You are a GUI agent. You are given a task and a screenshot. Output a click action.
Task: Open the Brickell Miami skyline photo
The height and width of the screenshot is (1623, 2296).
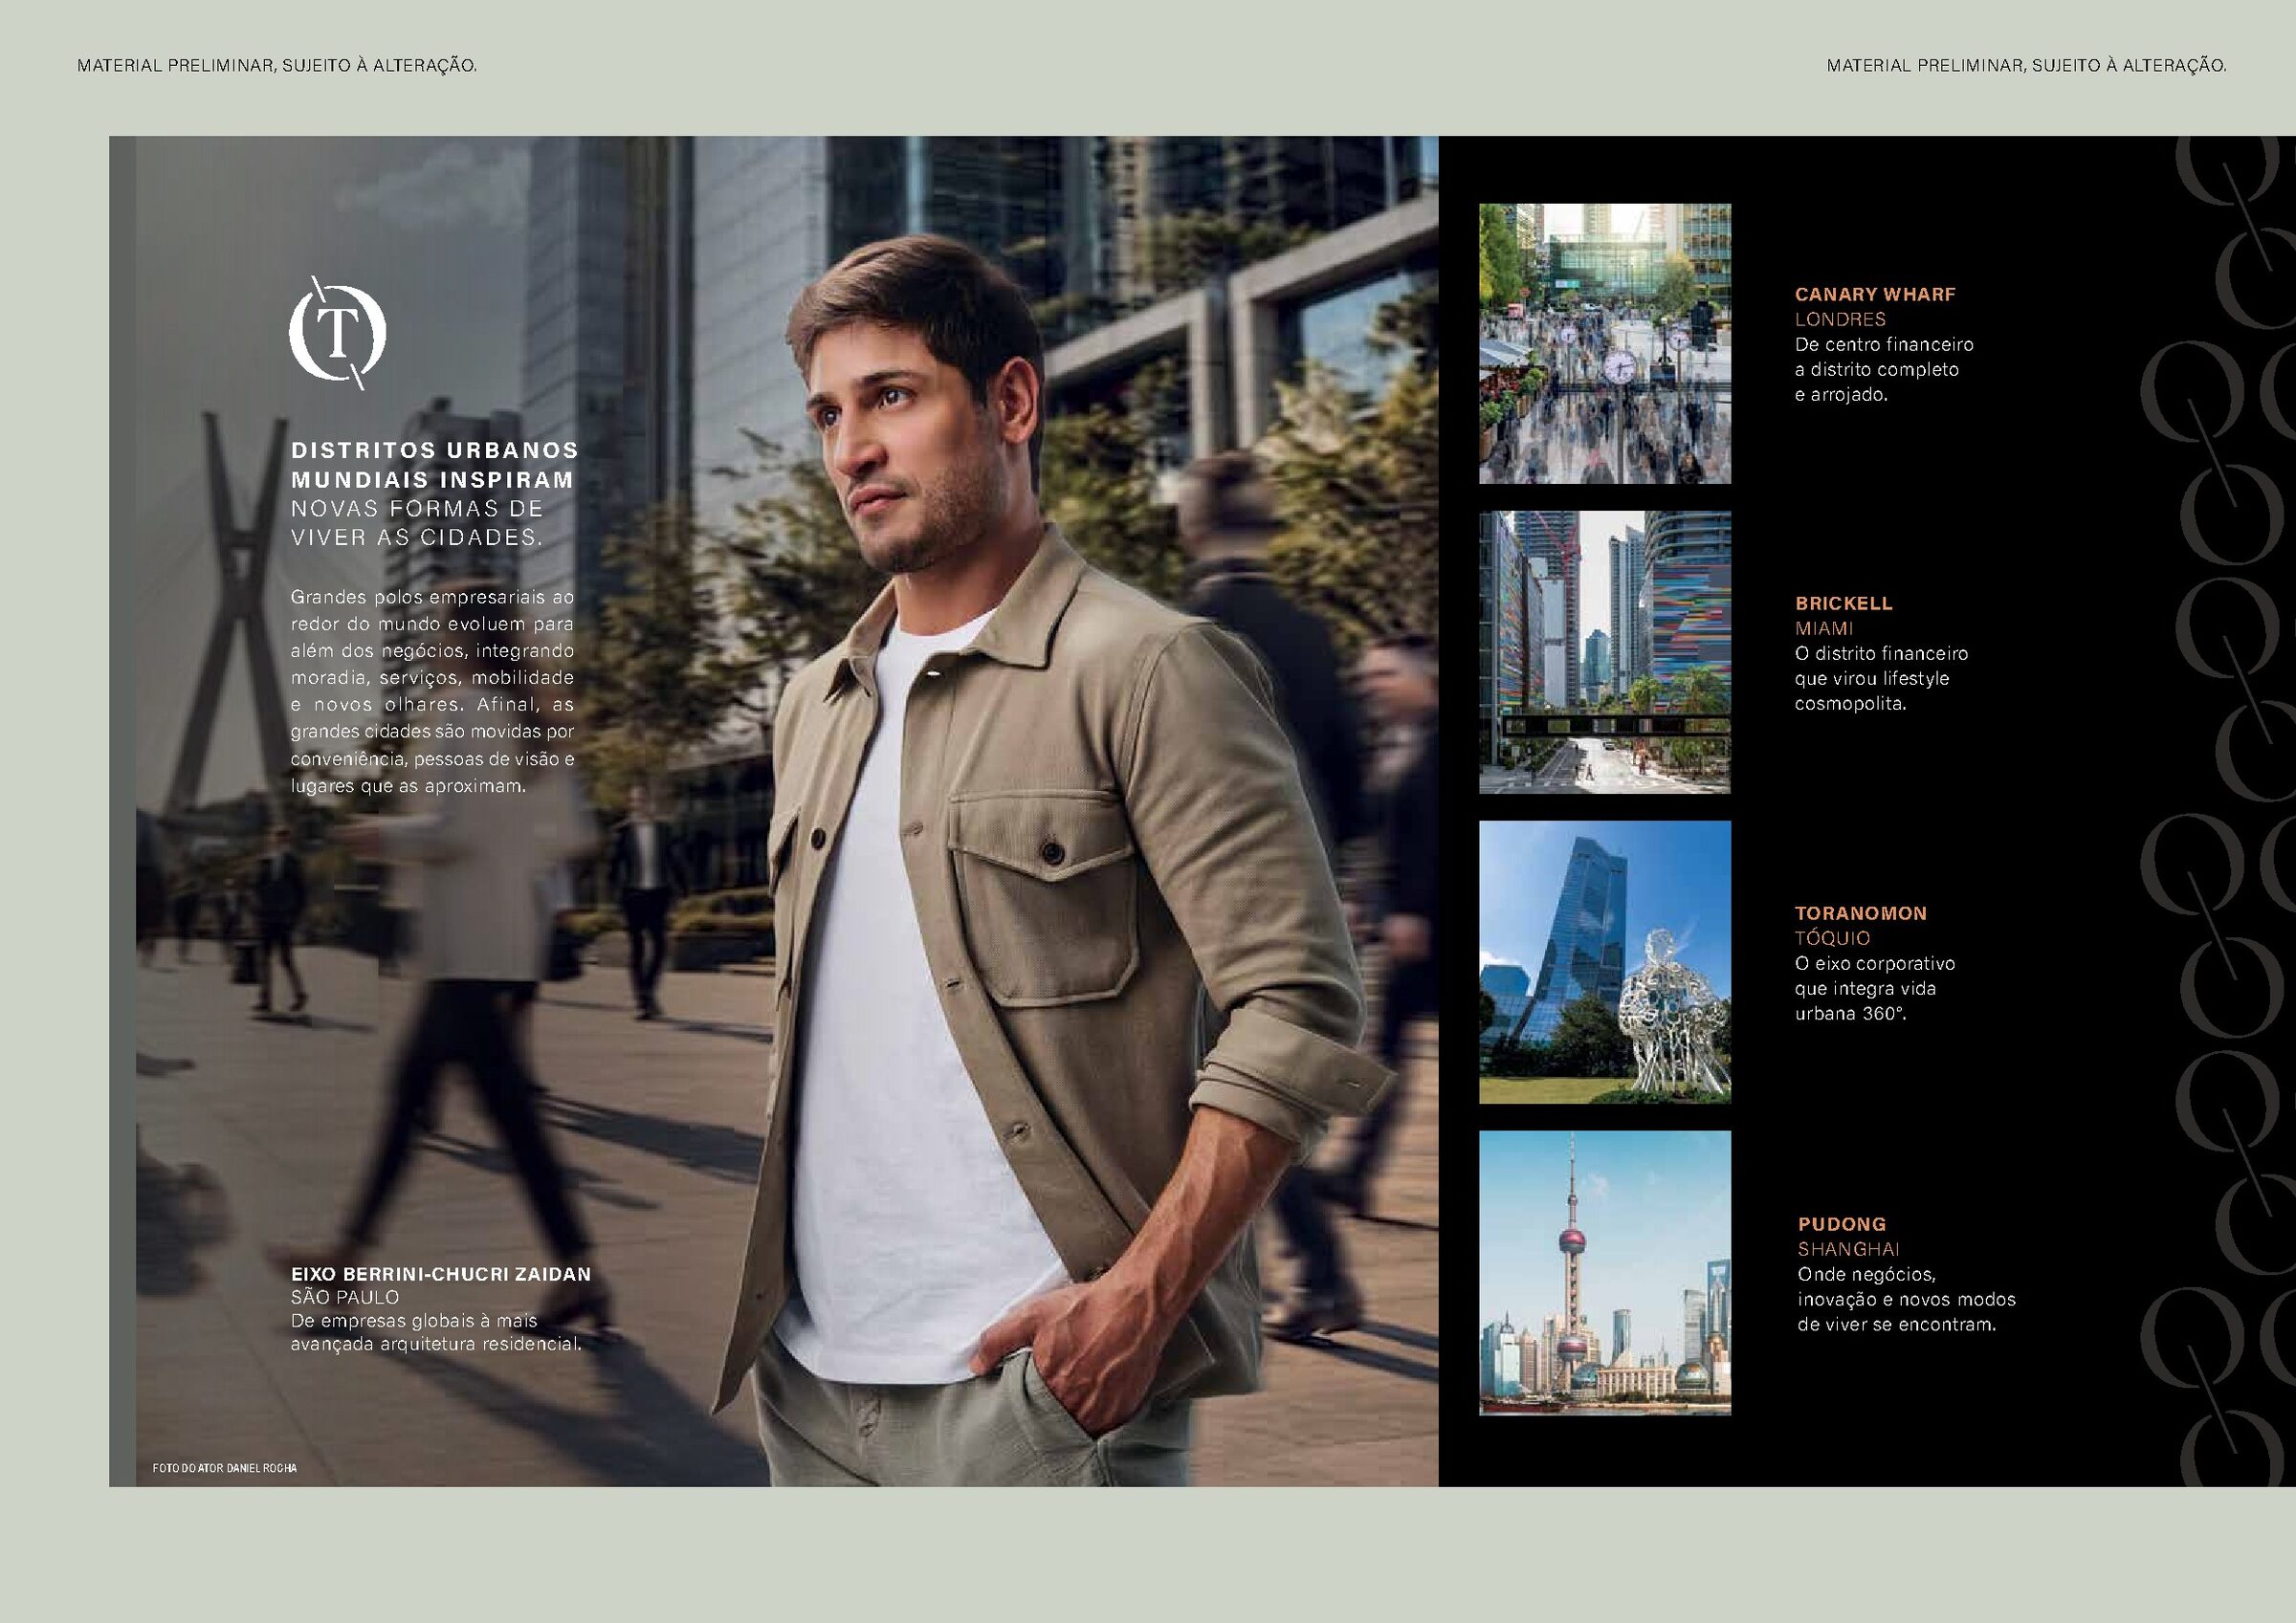(1605, 653)
